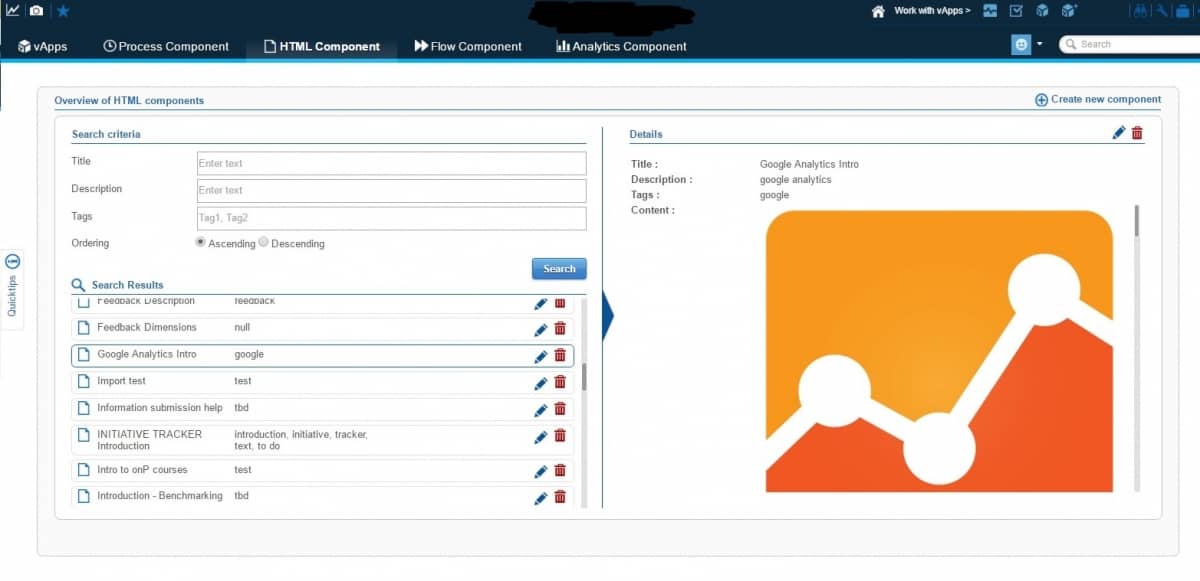Delete the Google Analytics Intro row
Viewport: 1200px width, 581px height.
click(560, 355)
